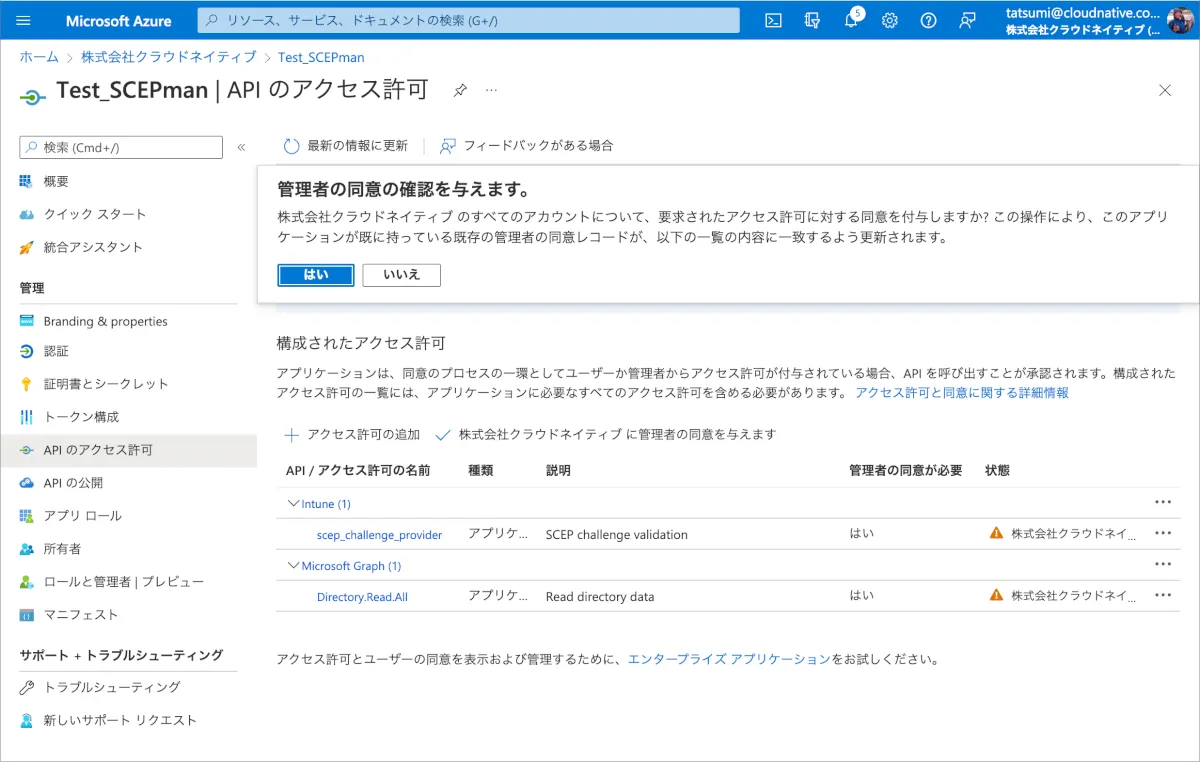Click the help question mark icon
The height and width of the screenshot is (762, 1200).
(928, 20)
